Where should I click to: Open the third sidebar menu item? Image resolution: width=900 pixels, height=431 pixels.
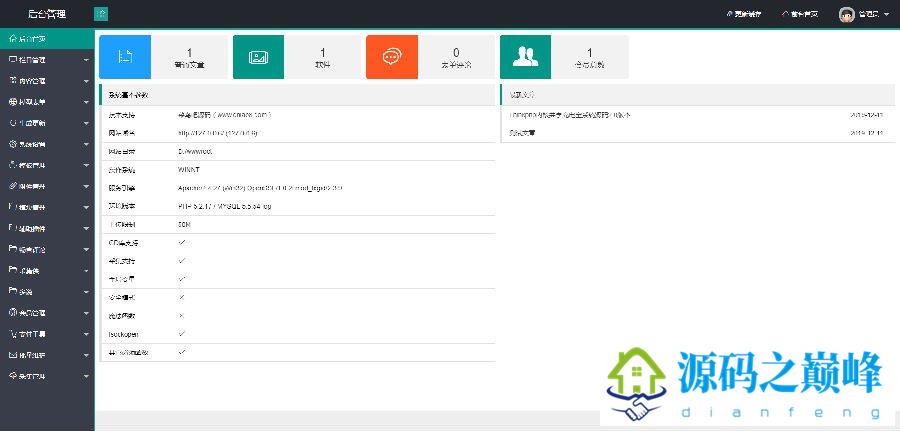(x=40, y=81)
